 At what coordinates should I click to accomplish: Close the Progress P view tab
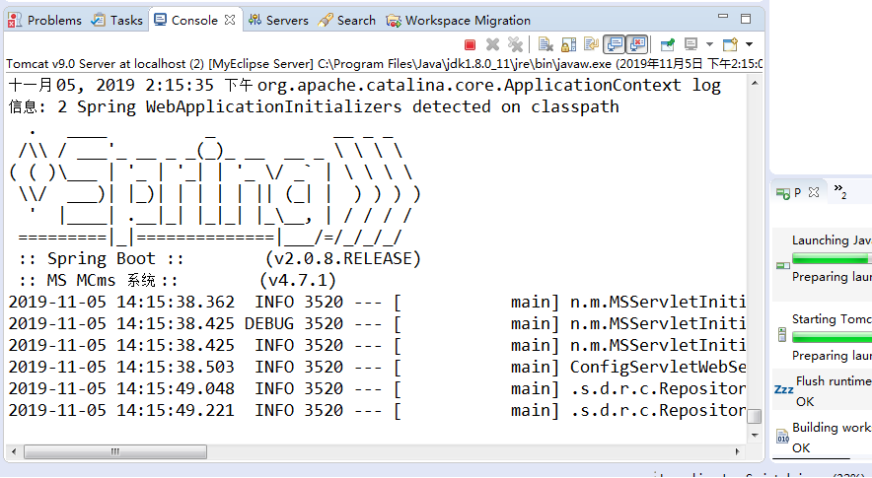[x=814, y=192]
